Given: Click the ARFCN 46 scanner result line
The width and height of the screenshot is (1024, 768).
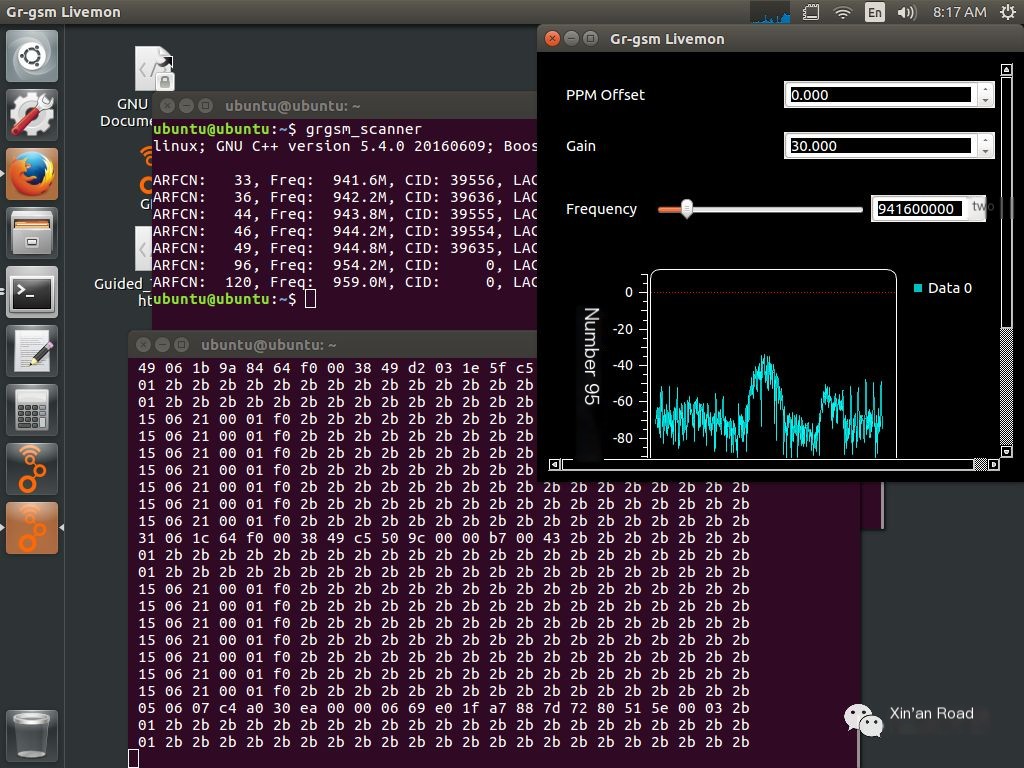Looking at the screenshot, I should click(x=345, y=231).
